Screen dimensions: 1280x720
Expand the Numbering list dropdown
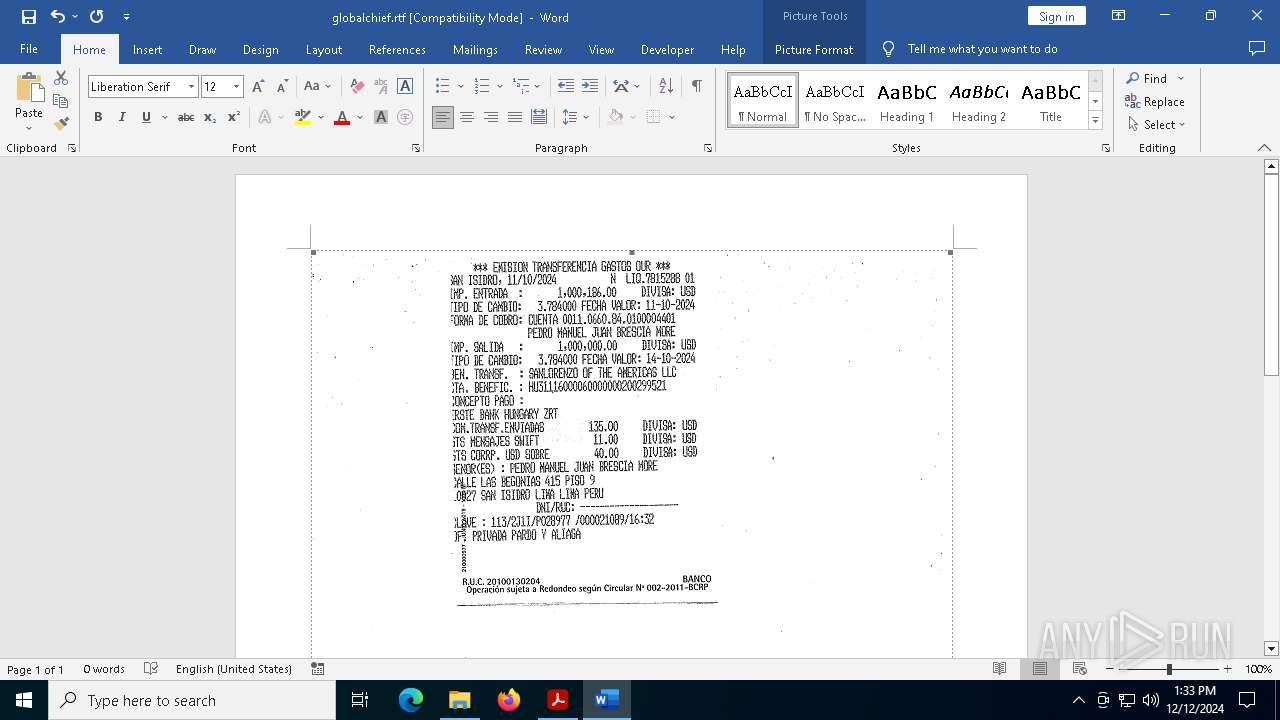(498, 87)
